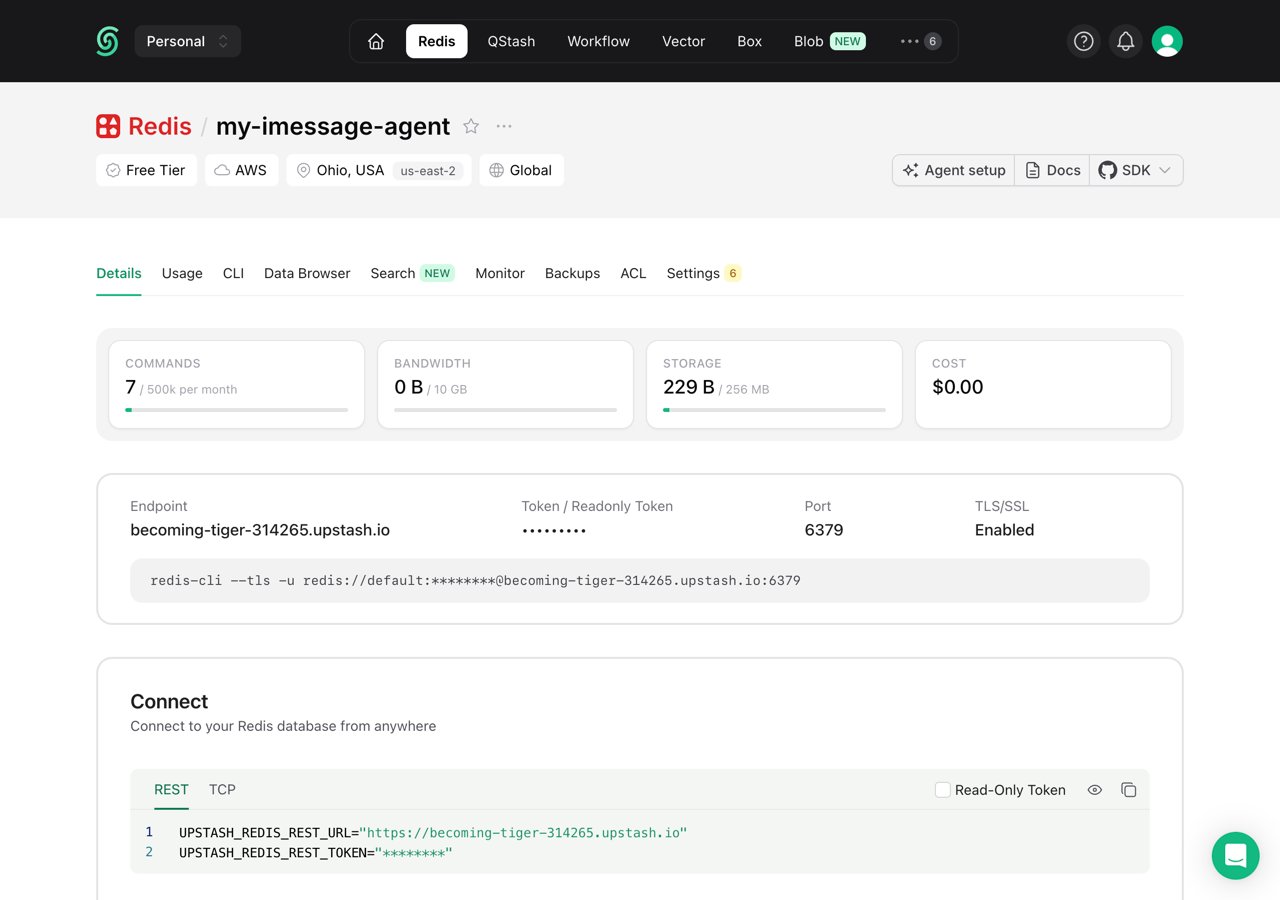The width and height of the screenshot is (1280, 900).
Task: Open the help question mark icon
Action: point(1083,41)
